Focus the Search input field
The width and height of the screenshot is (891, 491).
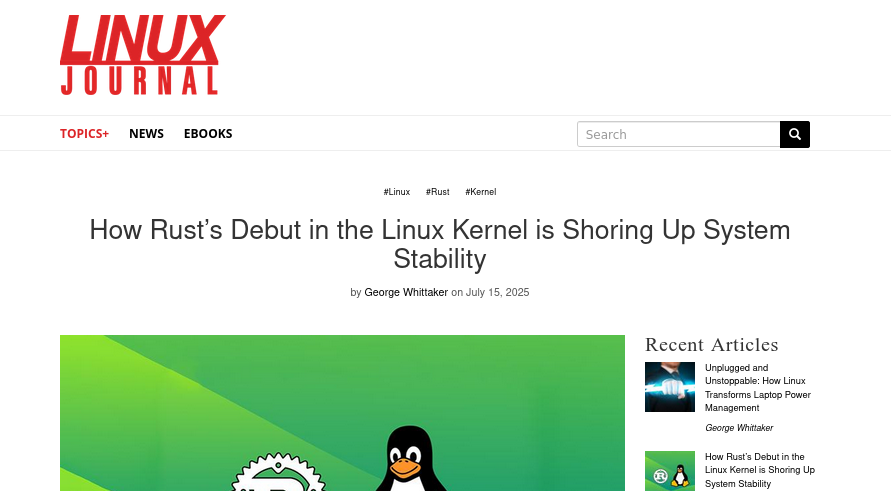(678, 134)
